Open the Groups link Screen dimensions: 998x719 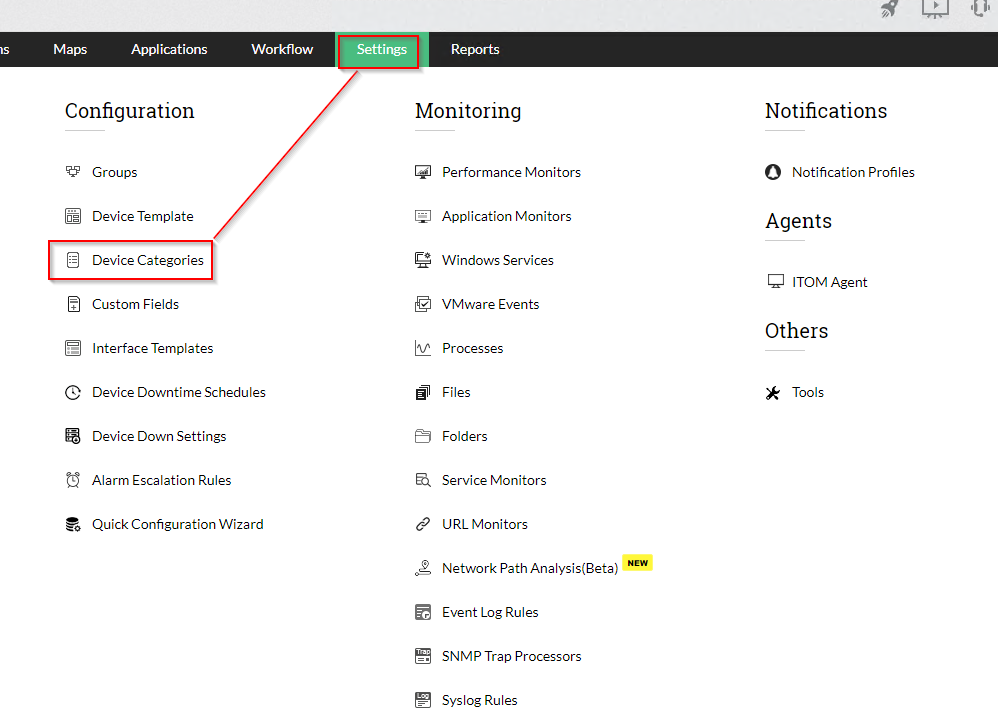[115, 172]
